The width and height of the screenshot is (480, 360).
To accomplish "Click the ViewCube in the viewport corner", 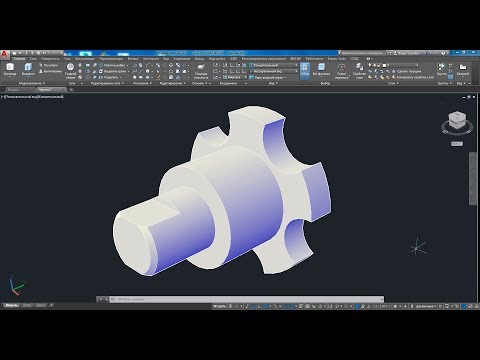I will 457,121.
